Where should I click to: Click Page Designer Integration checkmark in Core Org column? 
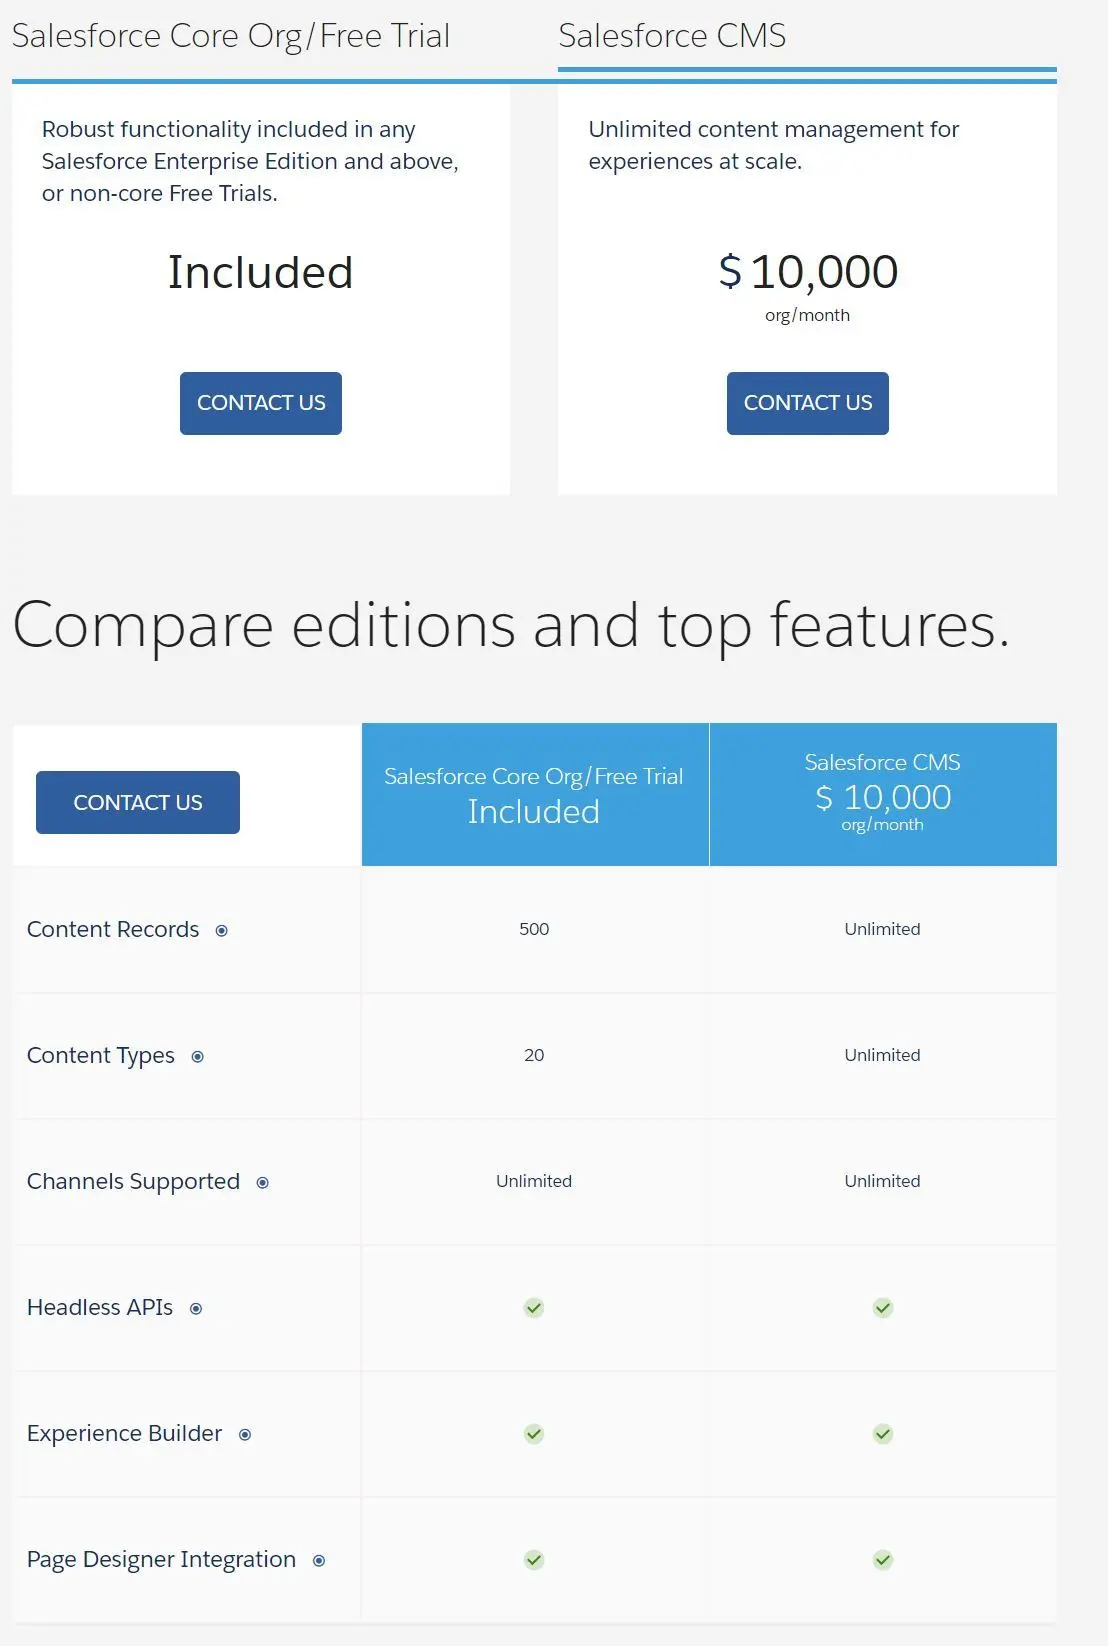coord(534,1560)
